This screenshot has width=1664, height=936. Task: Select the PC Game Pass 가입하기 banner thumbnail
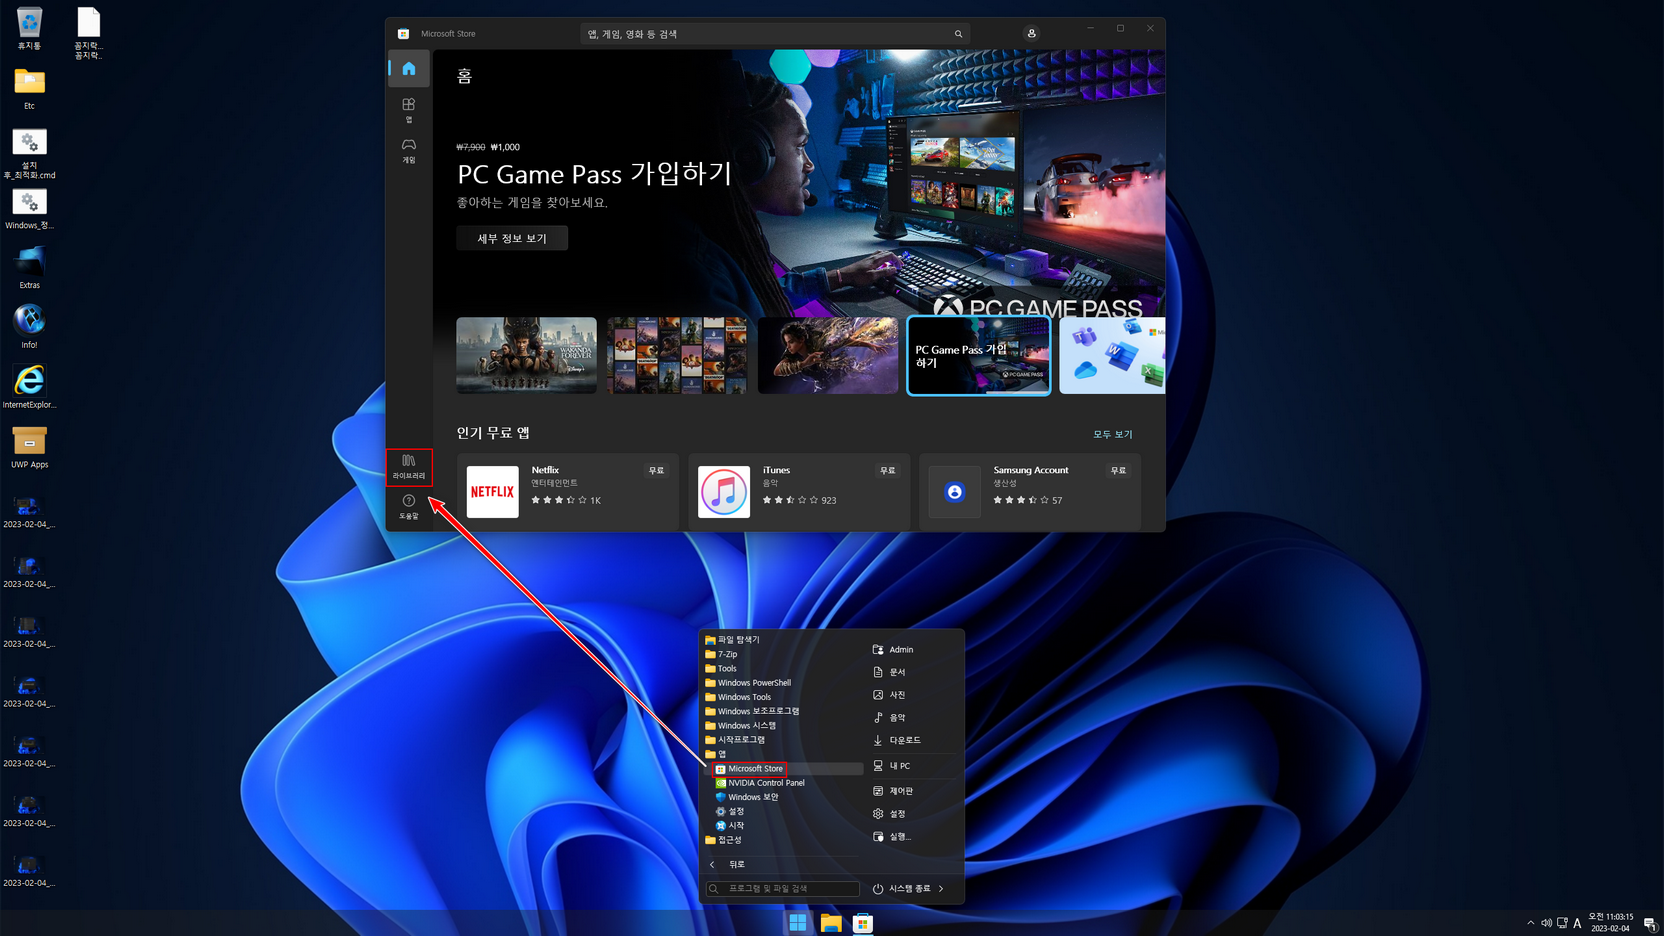tap(979, 356)
